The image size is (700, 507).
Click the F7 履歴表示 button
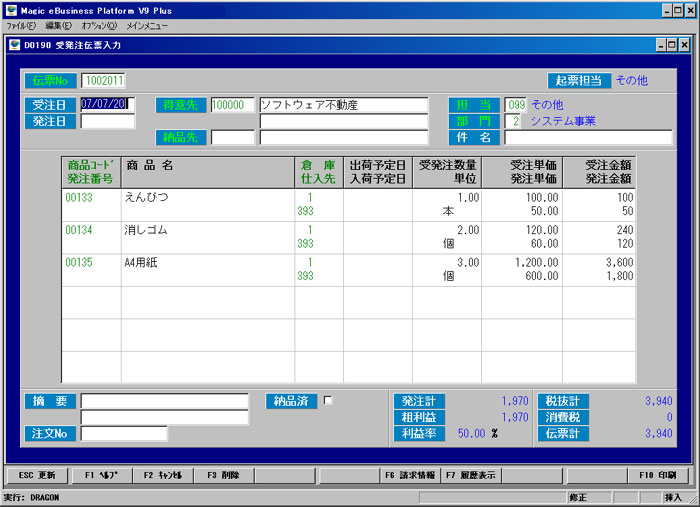471,475
